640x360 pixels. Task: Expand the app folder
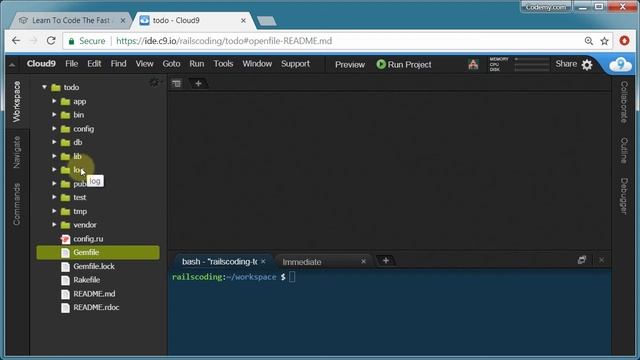(54, 101)
